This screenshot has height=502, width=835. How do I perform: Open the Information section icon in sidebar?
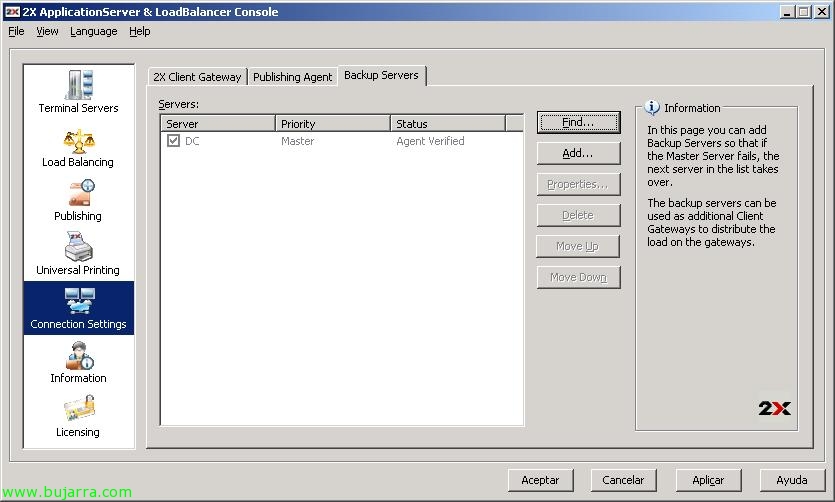pos(79,356)
